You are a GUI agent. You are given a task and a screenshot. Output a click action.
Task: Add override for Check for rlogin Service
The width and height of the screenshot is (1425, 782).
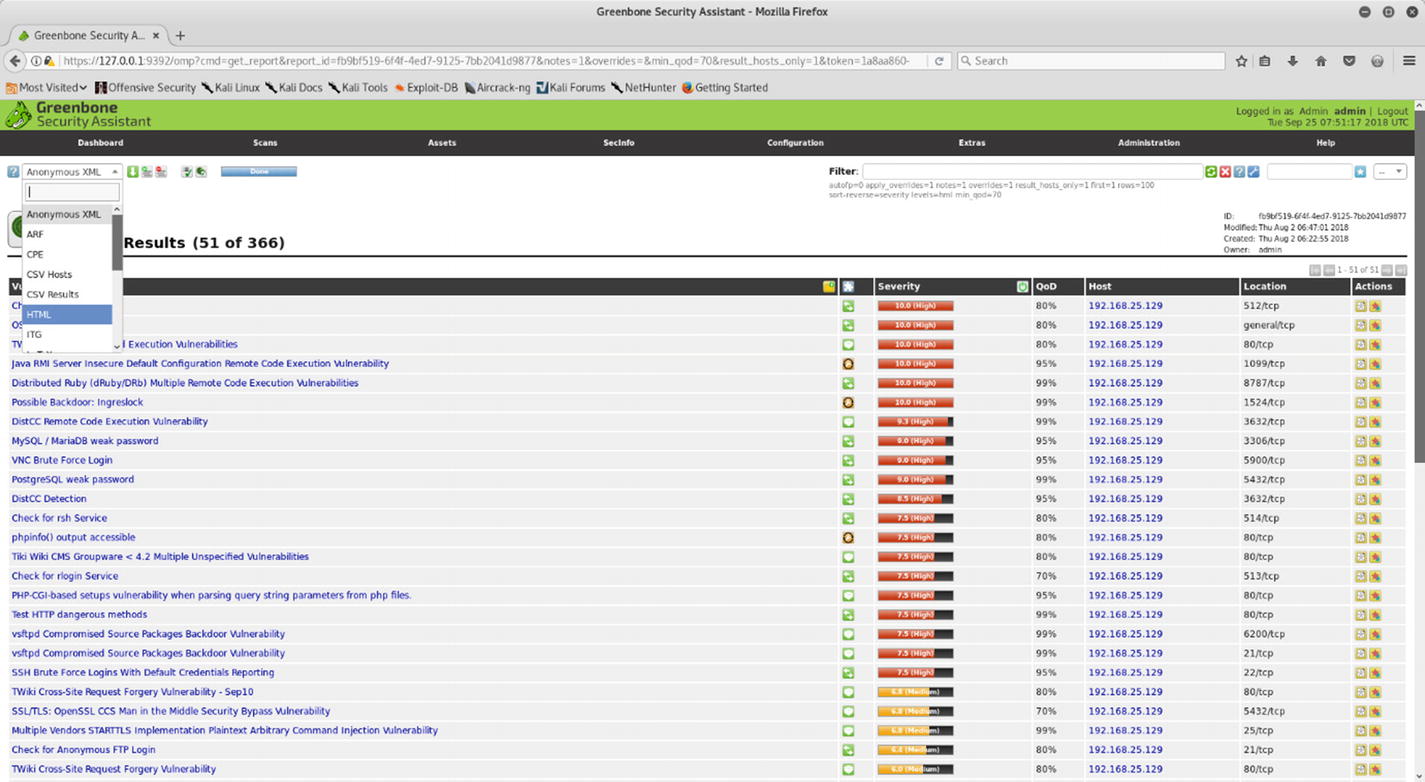[x=1375, y=576]
